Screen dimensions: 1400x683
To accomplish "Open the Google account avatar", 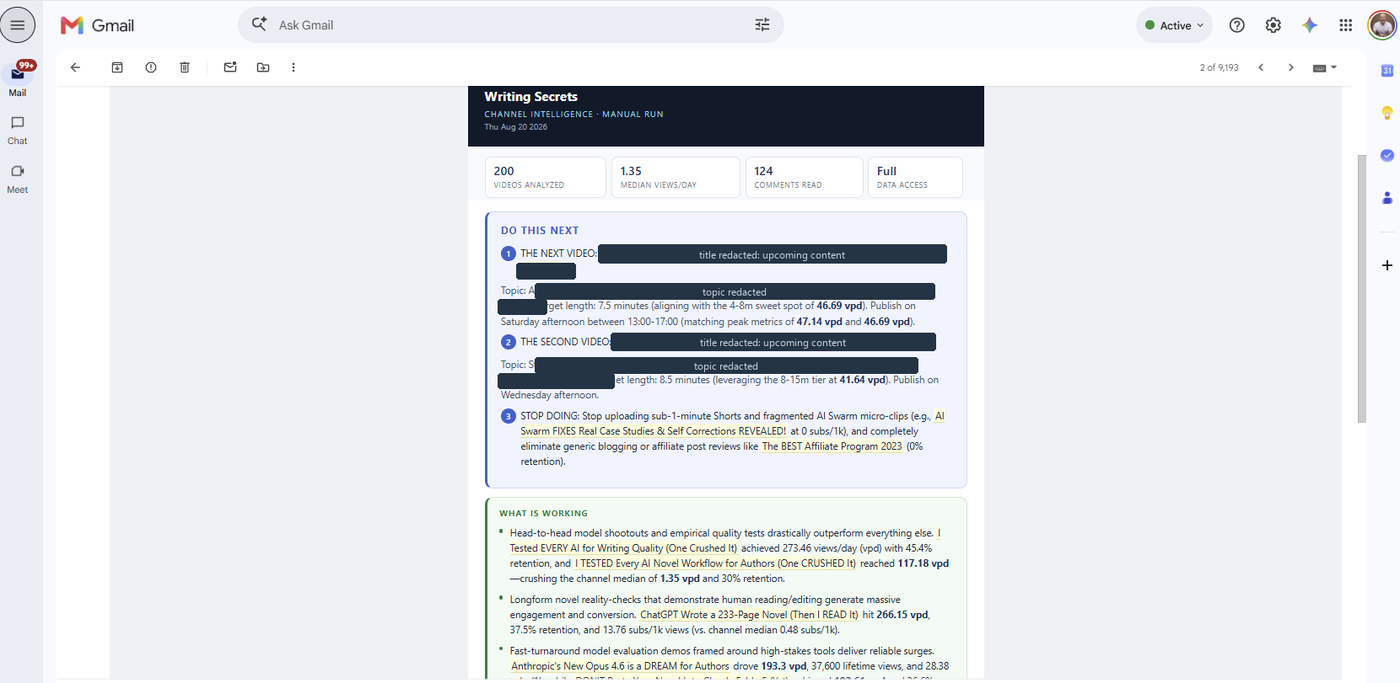I will pos(1381,25).
